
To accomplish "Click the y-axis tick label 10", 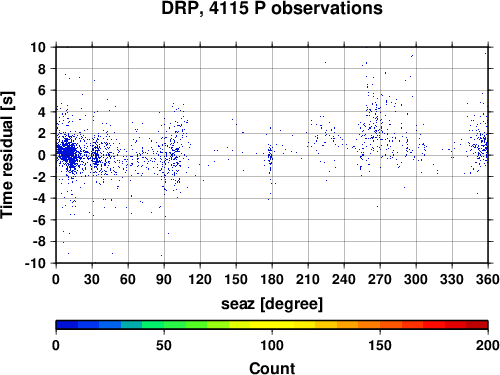I will click(x=38, y=47).
